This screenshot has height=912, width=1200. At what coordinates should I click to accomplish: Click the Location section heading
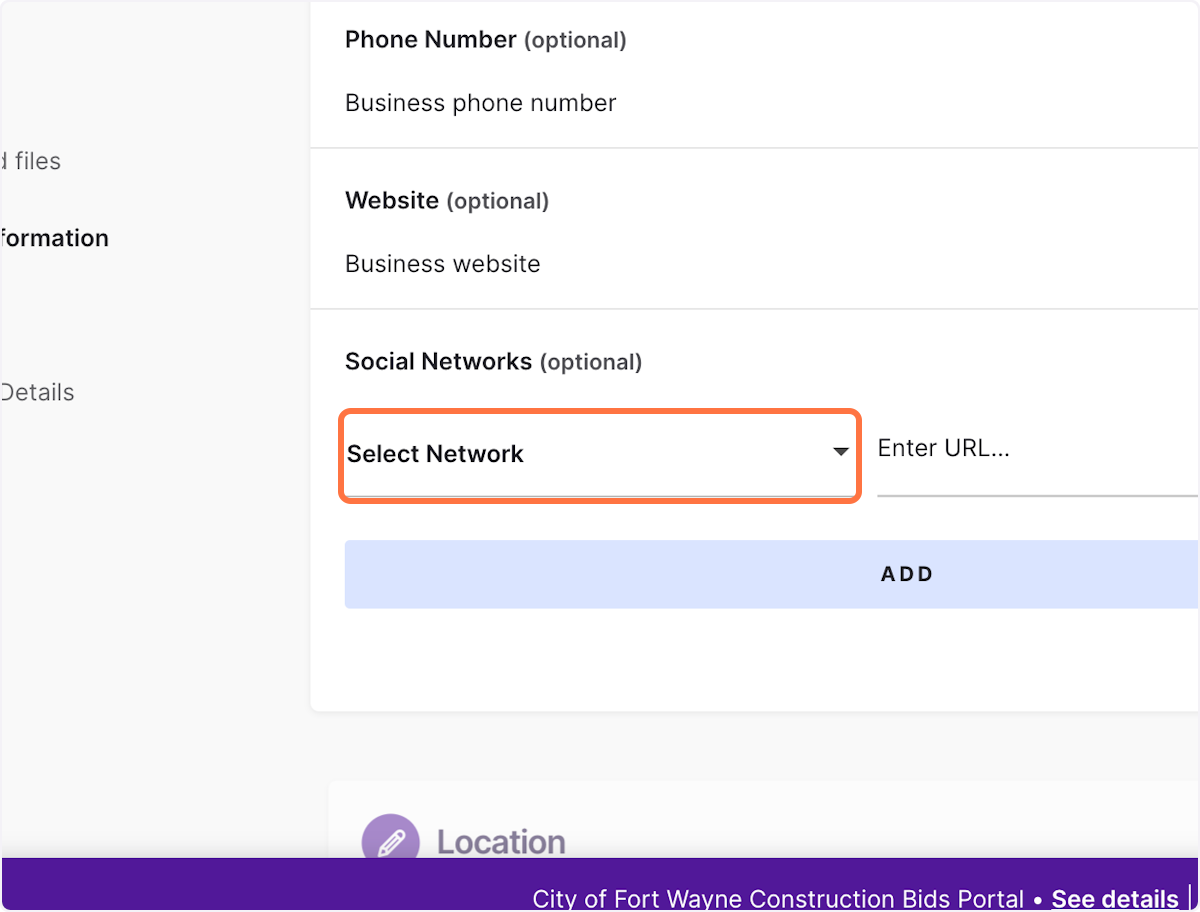pos(501,841)
